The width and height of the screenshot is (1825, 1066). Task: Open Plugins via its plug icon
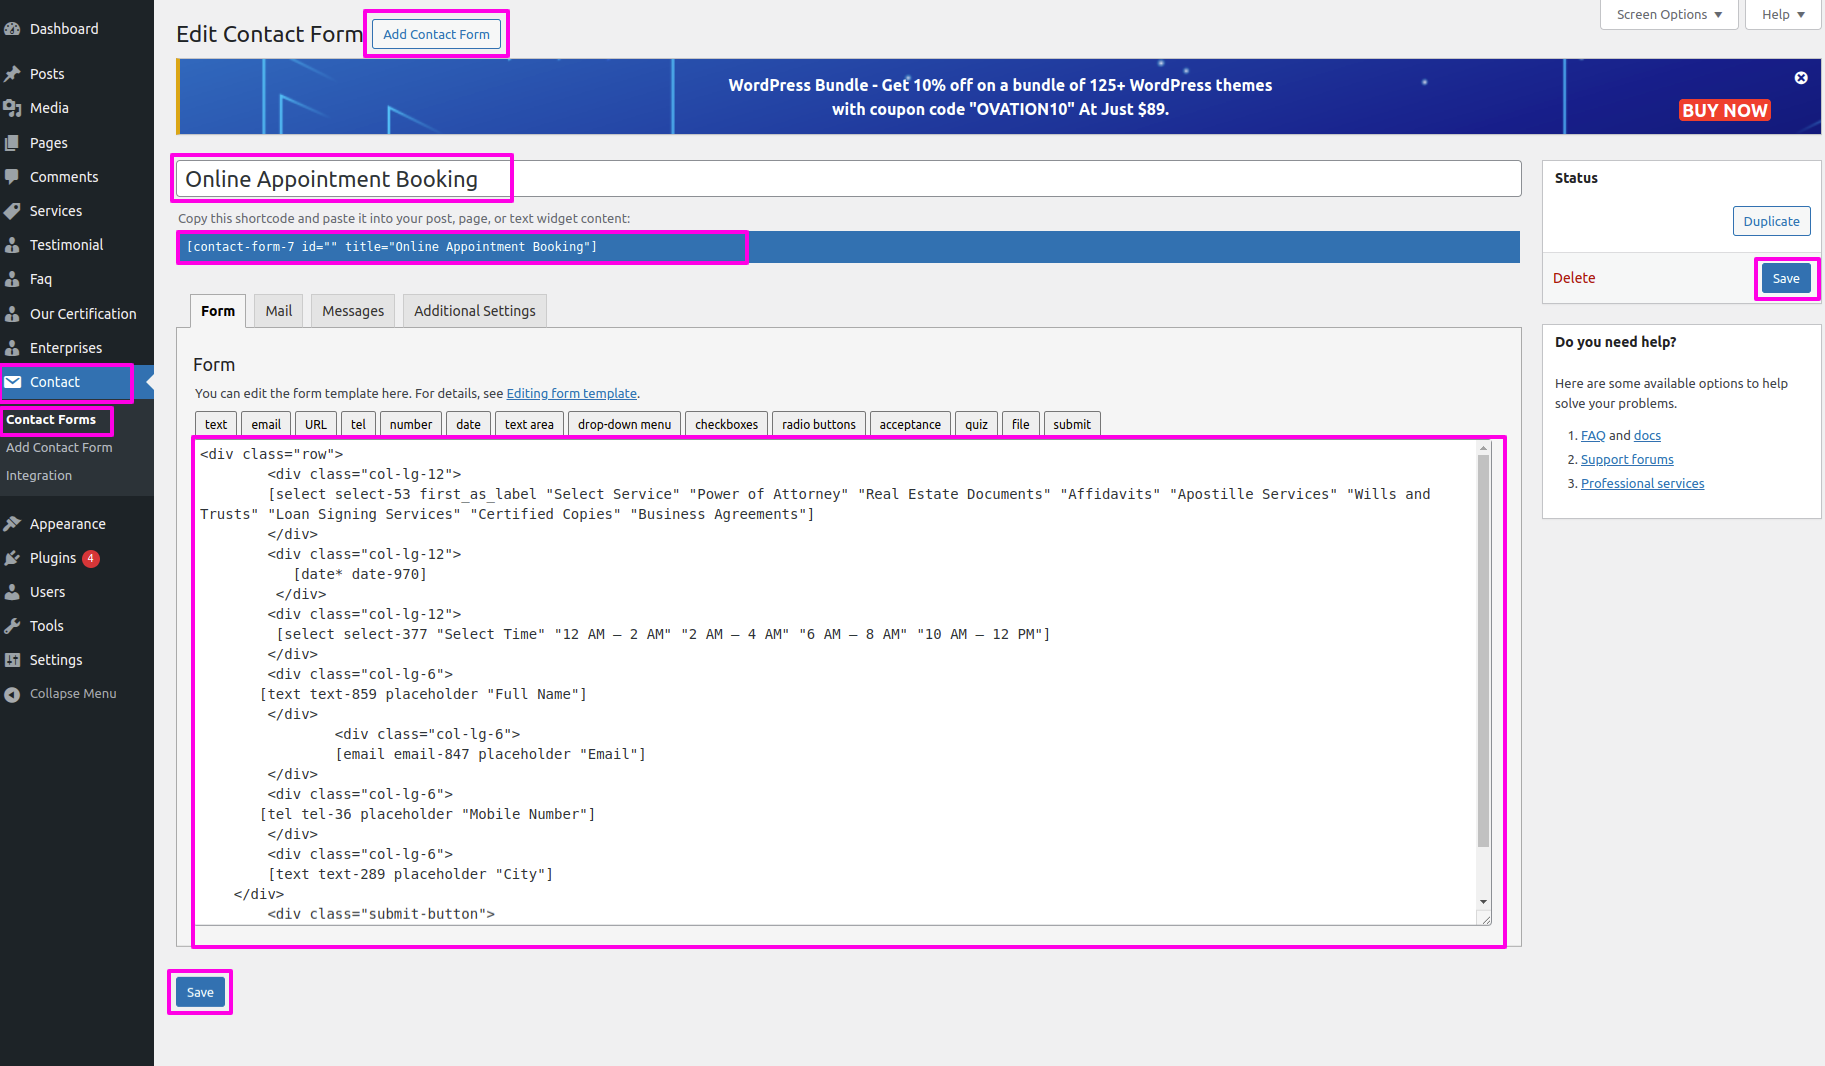coord(12,558)
